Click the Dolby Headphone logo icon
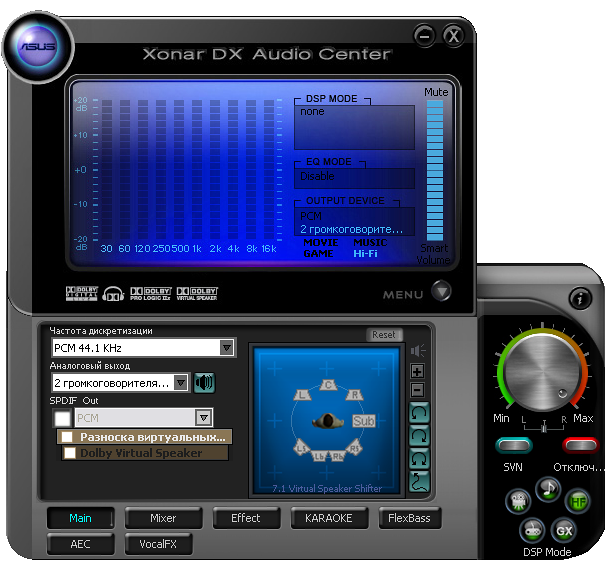 click(113, 294)
